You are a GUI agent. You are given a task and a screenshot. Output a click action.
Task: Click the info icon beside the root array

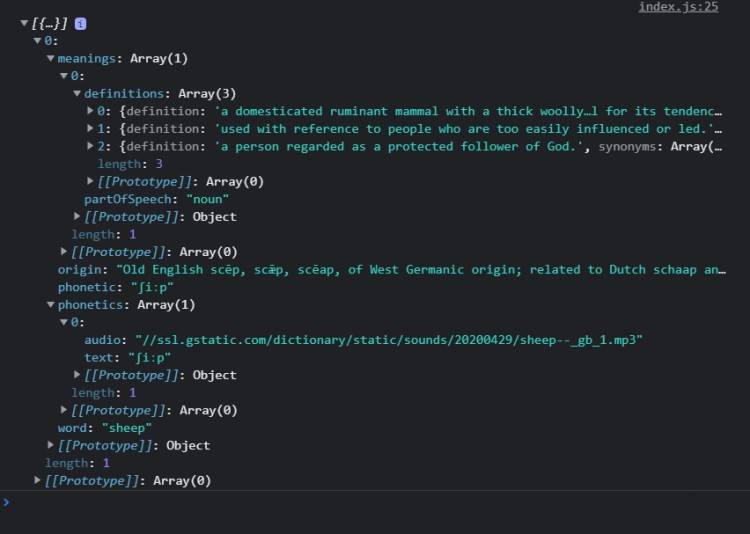81,23
